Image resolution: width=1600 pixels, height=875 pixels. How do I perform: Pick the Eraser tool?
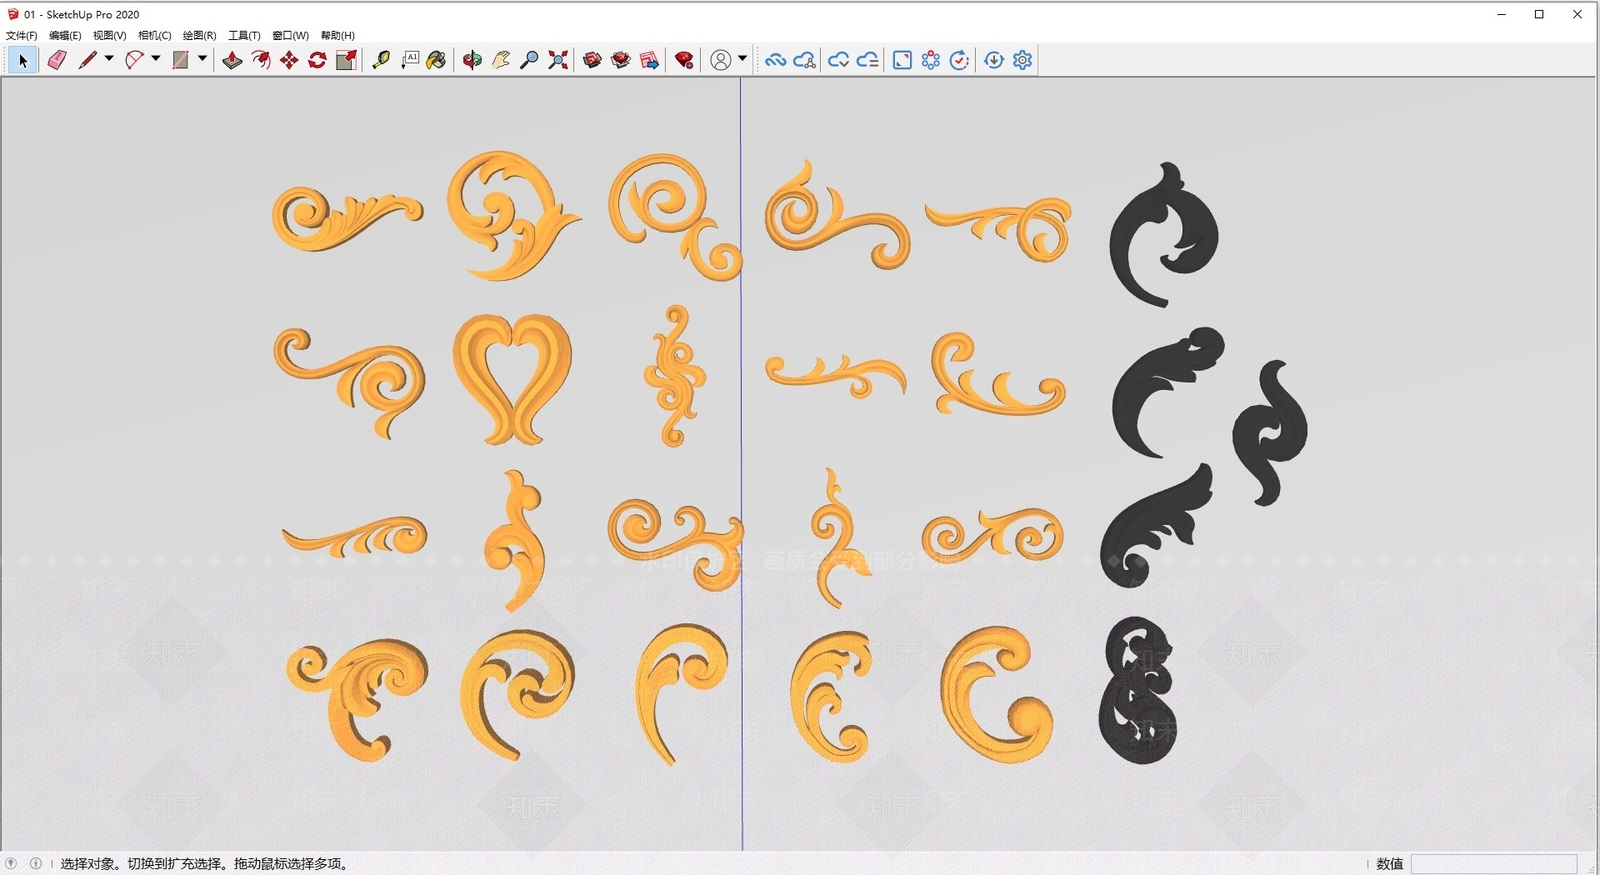coord(57,60)
